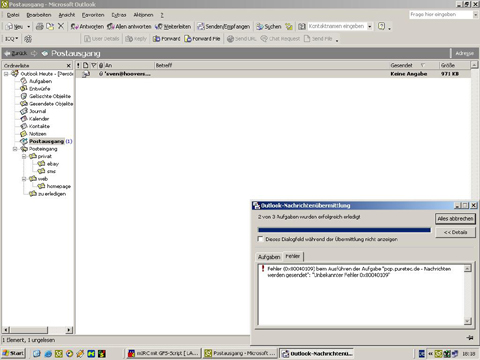
Task: Open the Notizen folder
Action: coord(37,134)
